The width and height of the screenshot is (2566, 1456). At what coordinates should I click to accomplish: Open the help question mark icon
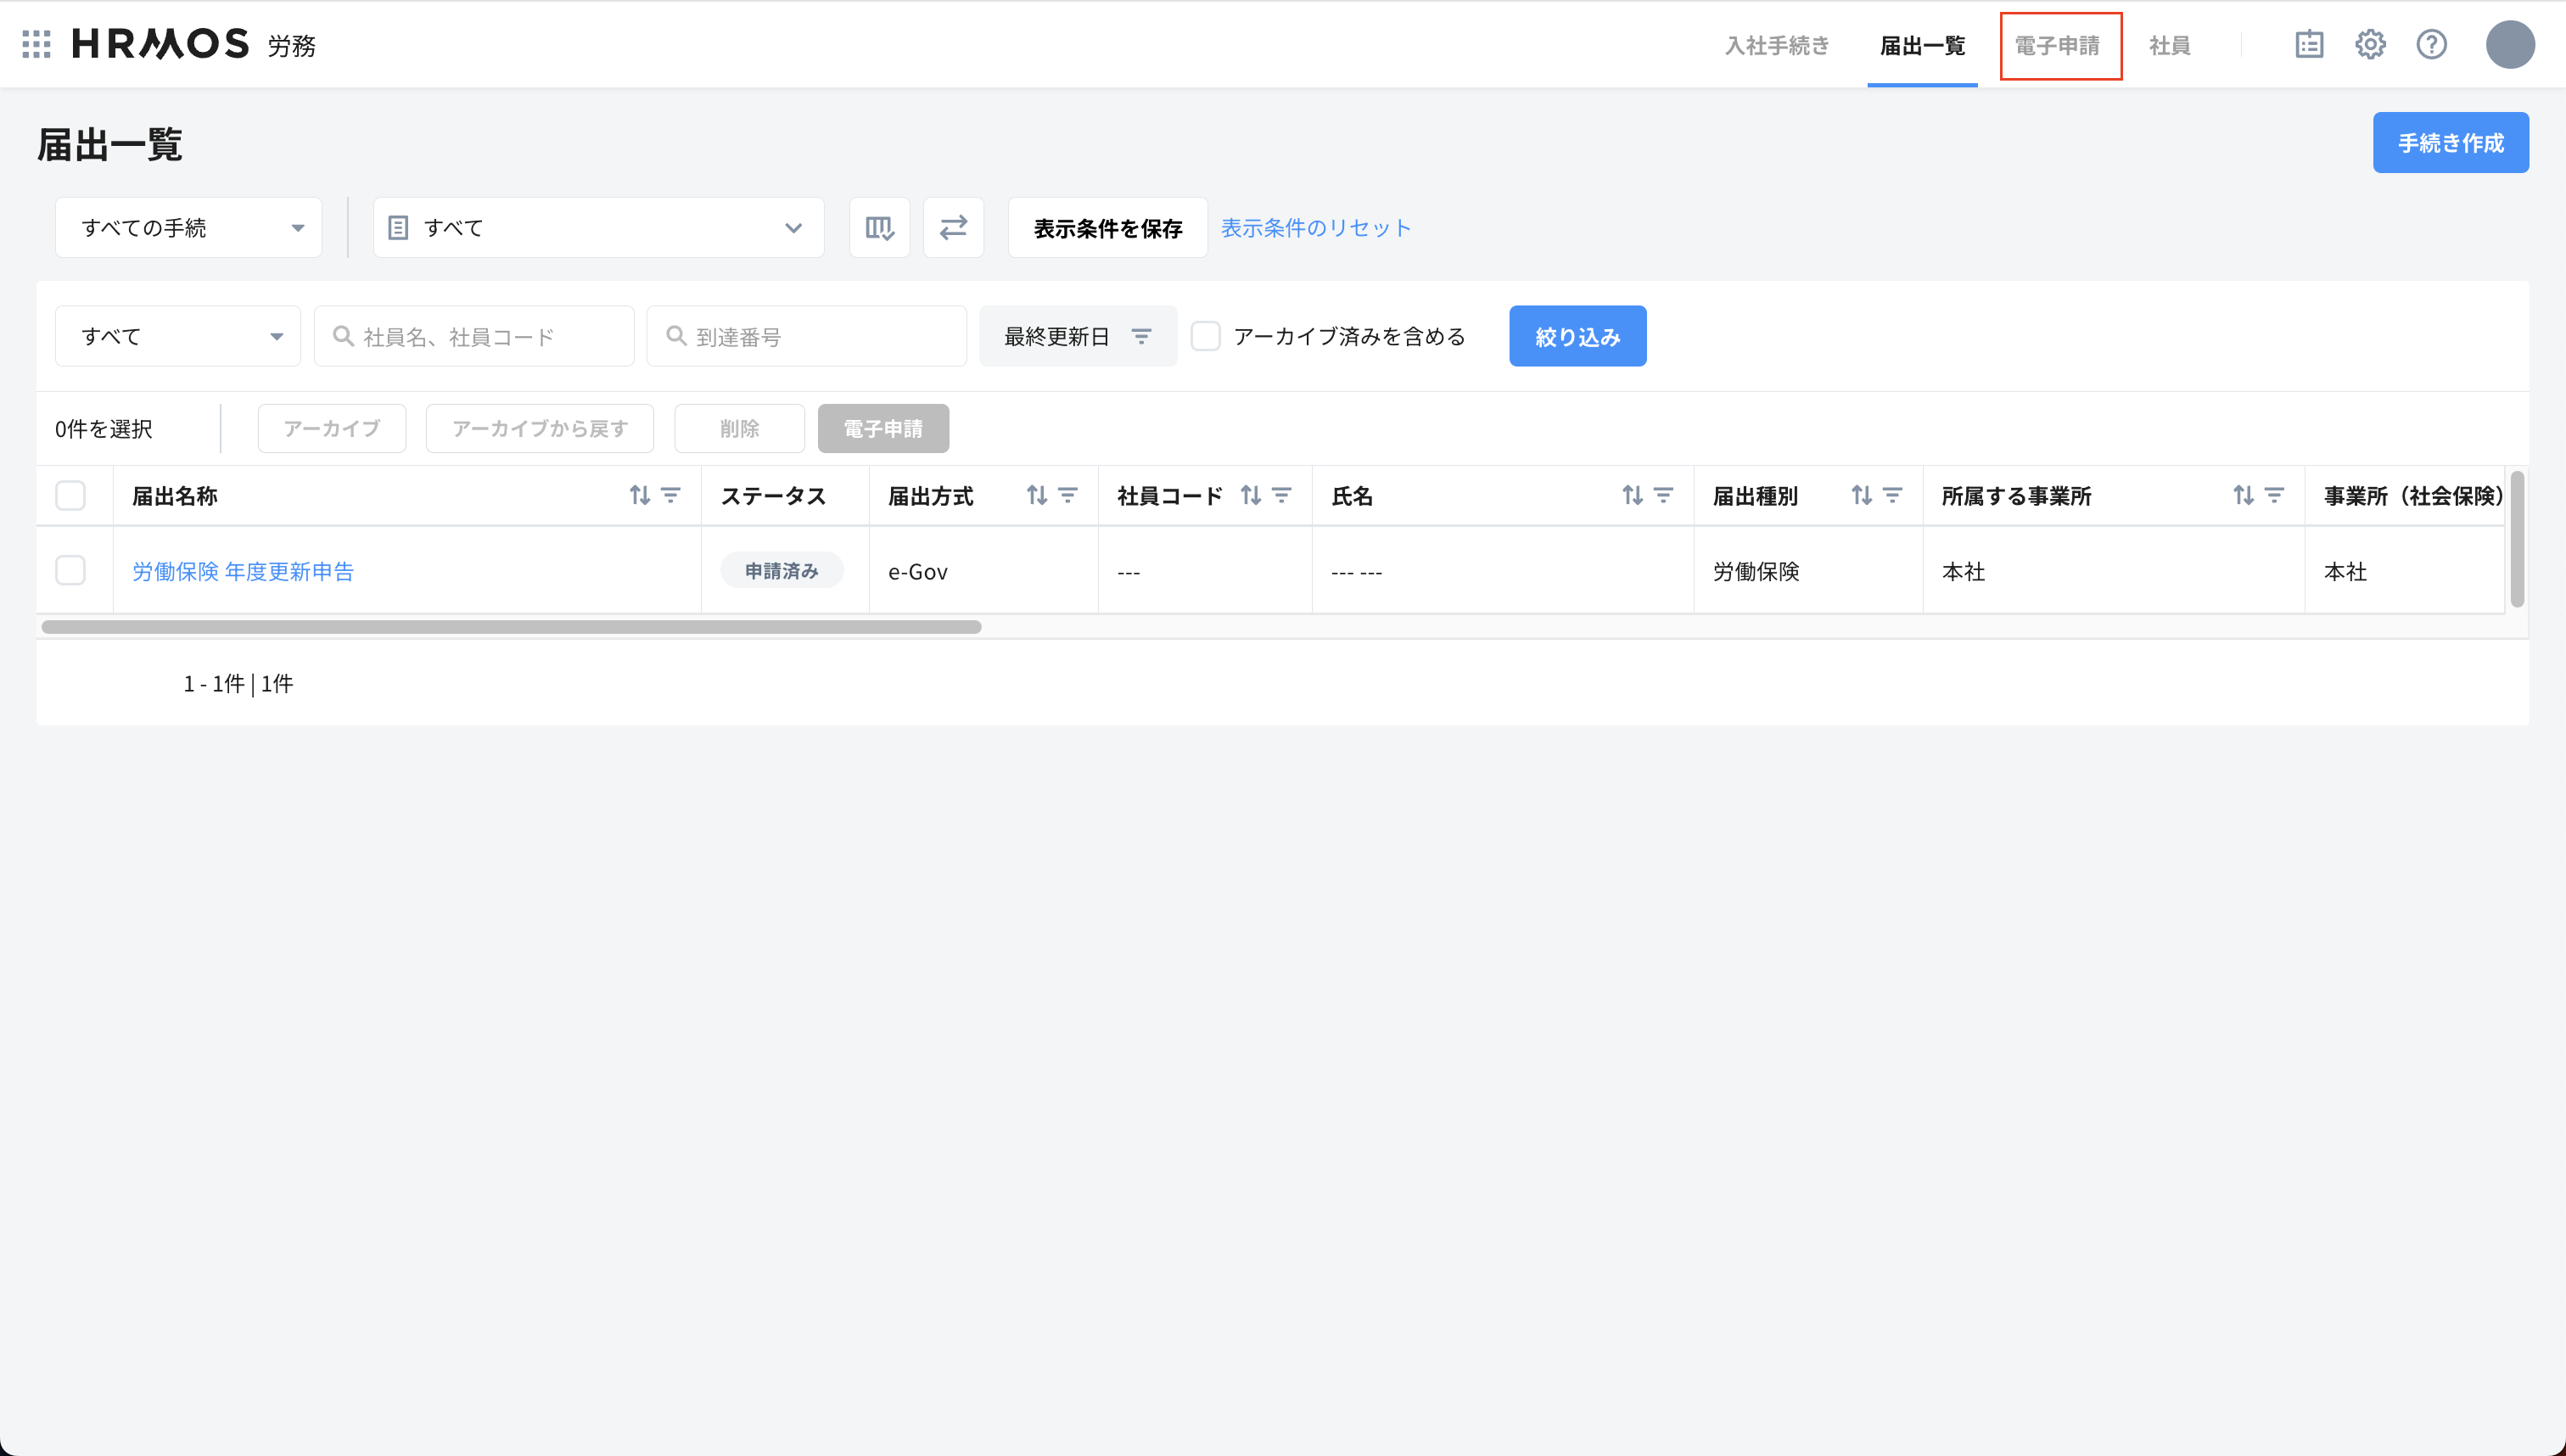tap(2432, 44)
